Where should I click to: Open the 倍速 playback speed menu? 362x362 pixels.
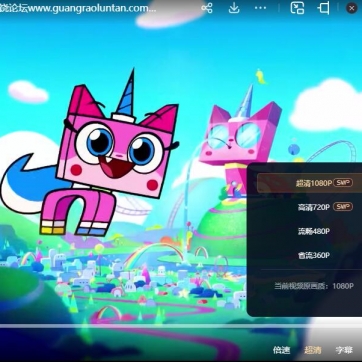[282, 350]
